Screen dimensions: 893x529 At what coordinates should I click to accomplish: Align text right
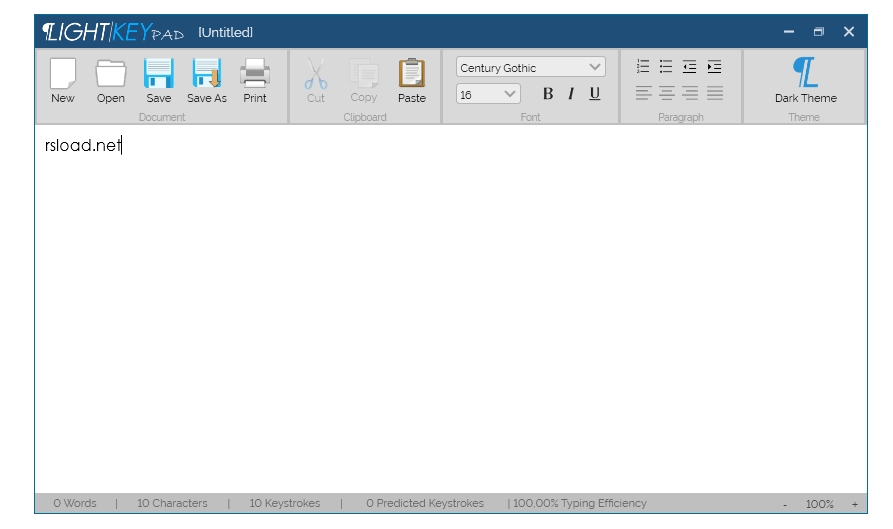[x=690, y=93]
